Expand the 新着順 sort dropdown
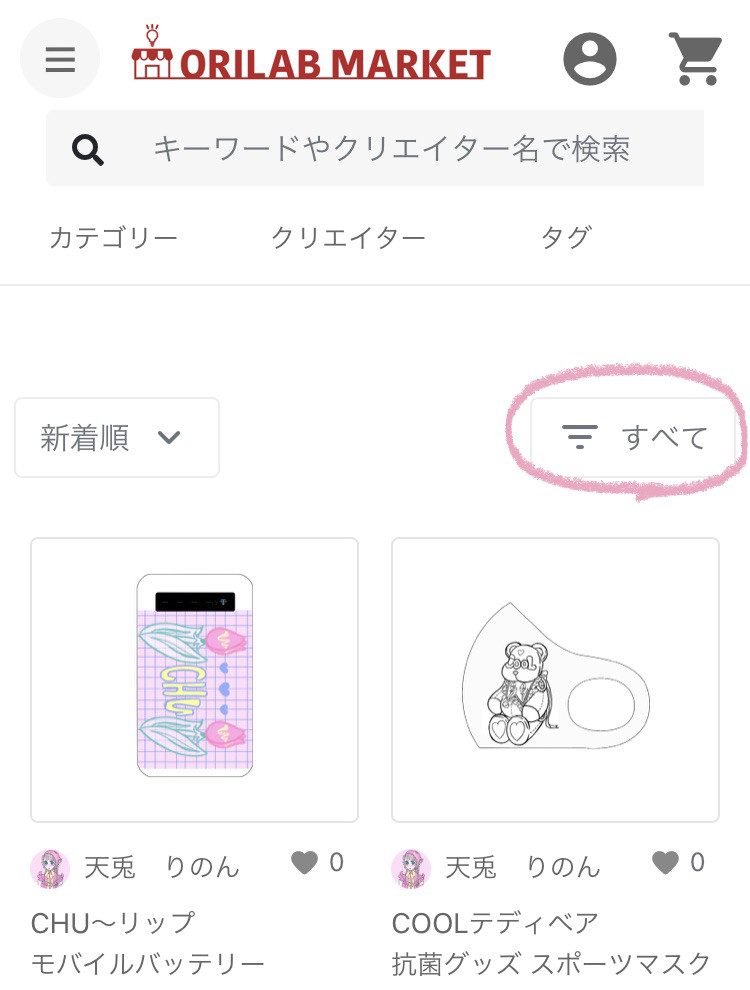Viewport: 750px width, 990px height. tap(116, 437)
